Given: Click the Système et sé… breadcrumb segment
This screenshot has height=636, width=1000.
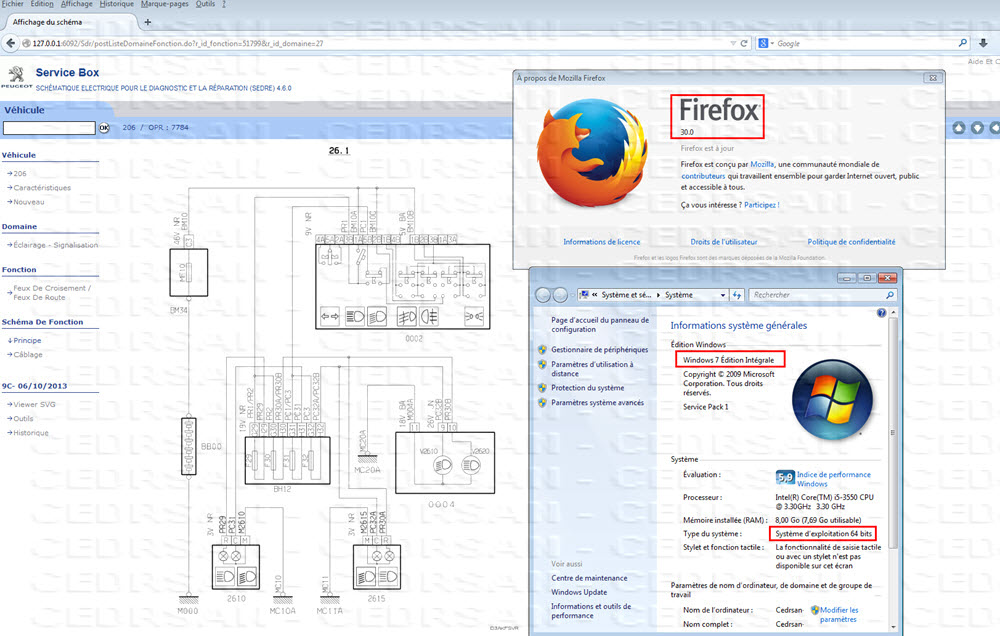Looking at the screenshot, I should 626,295.
